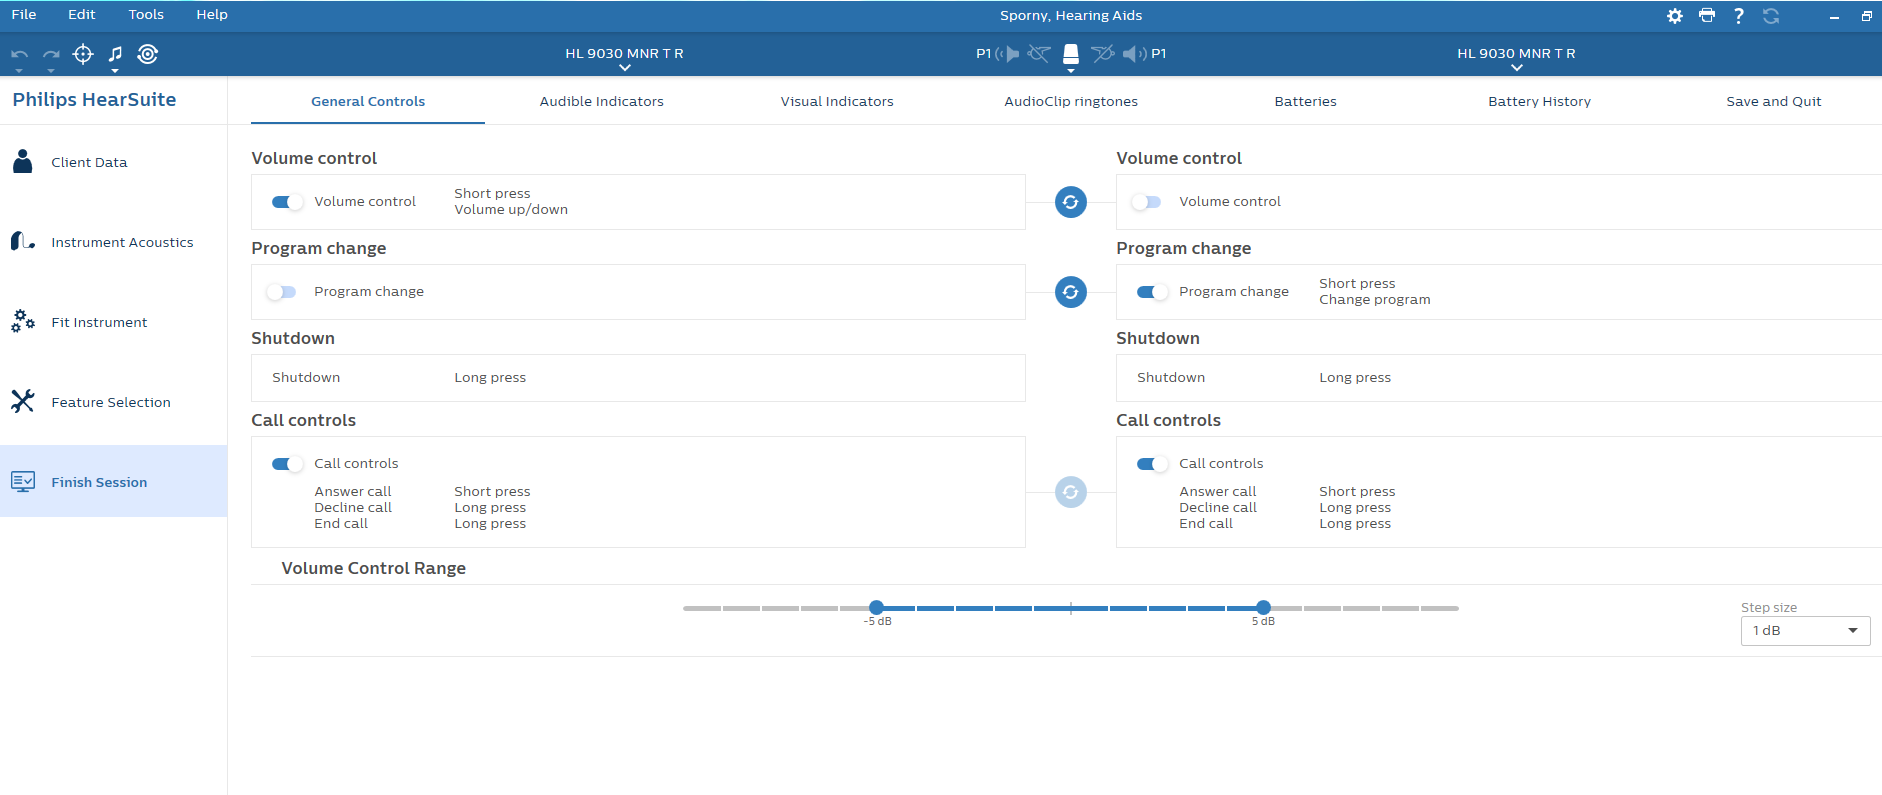
Task: Click the refresh arrows icon in title bar
Action: (1771, 16)
